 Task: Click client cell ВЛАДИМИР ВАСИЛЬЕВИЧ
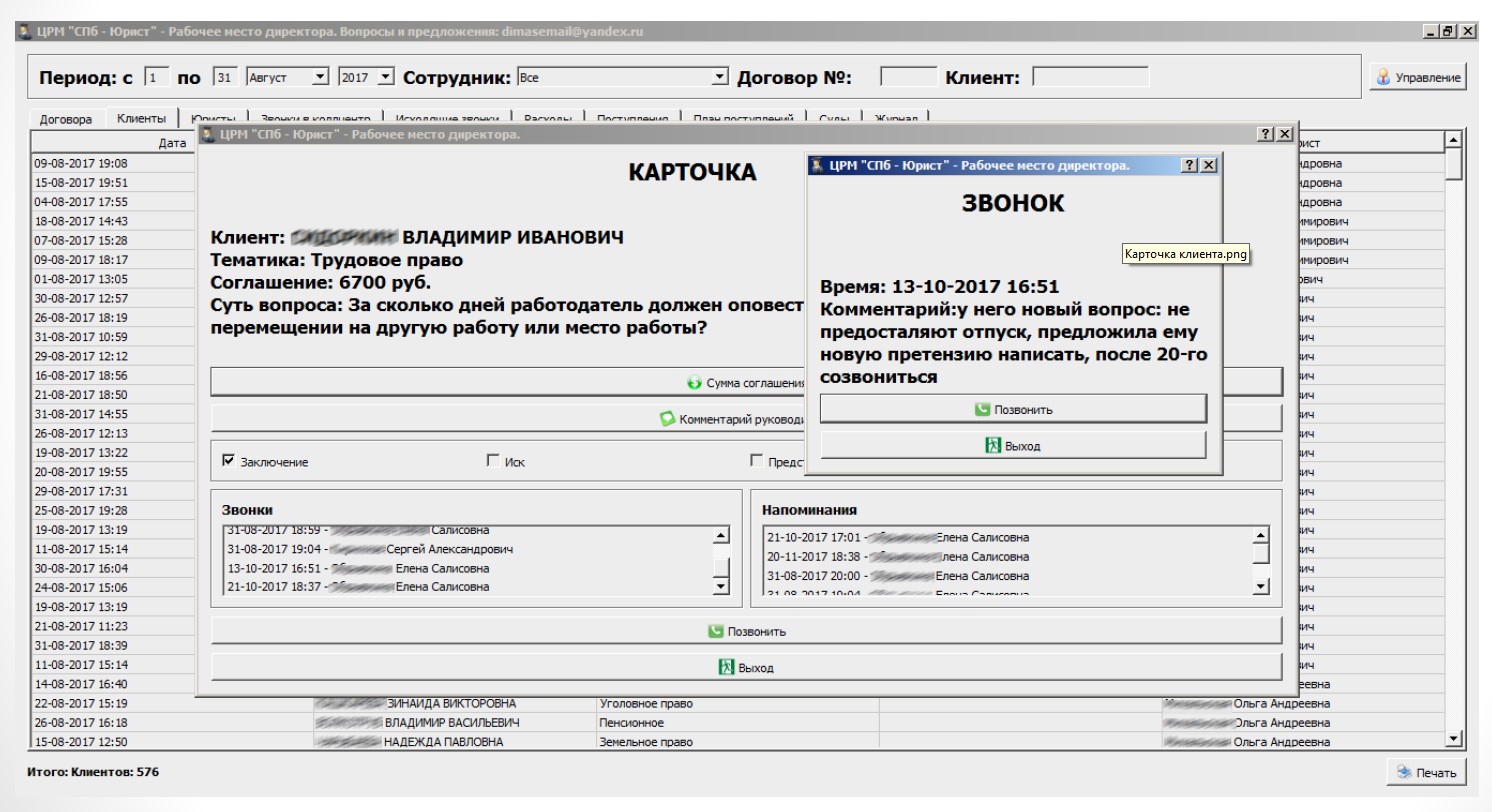click(x=453, y=723)
